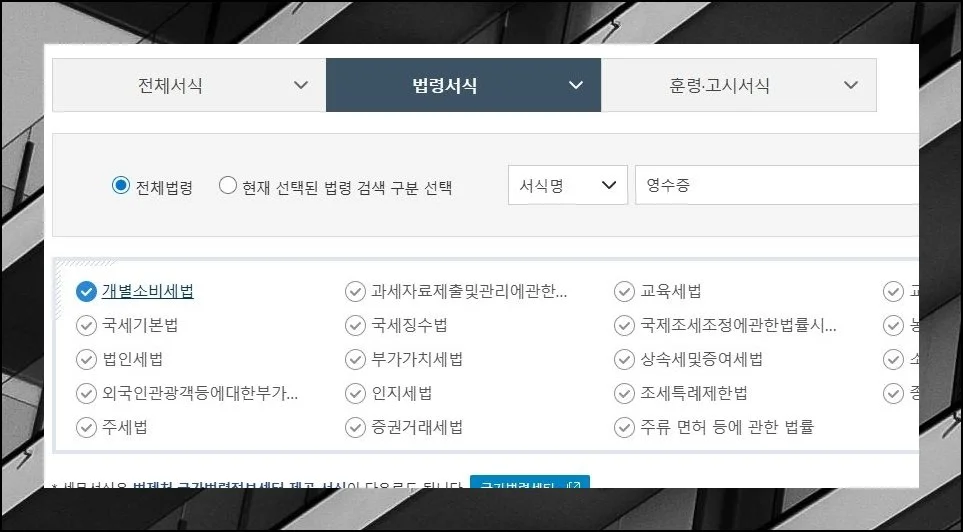The width and height of the screenshot is (963, 532).
Task: Open the 국제조세조정에관한법률시... entry
Action: 738,325
